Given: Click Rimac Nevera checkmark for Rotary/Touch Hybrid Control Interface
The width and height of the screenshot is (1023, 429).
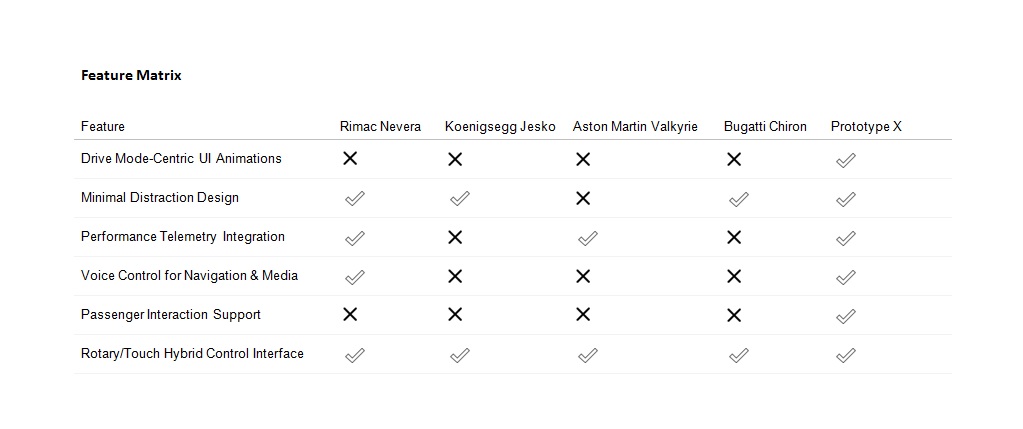Looking at the screenshot, I should click(x=354, y=355).
